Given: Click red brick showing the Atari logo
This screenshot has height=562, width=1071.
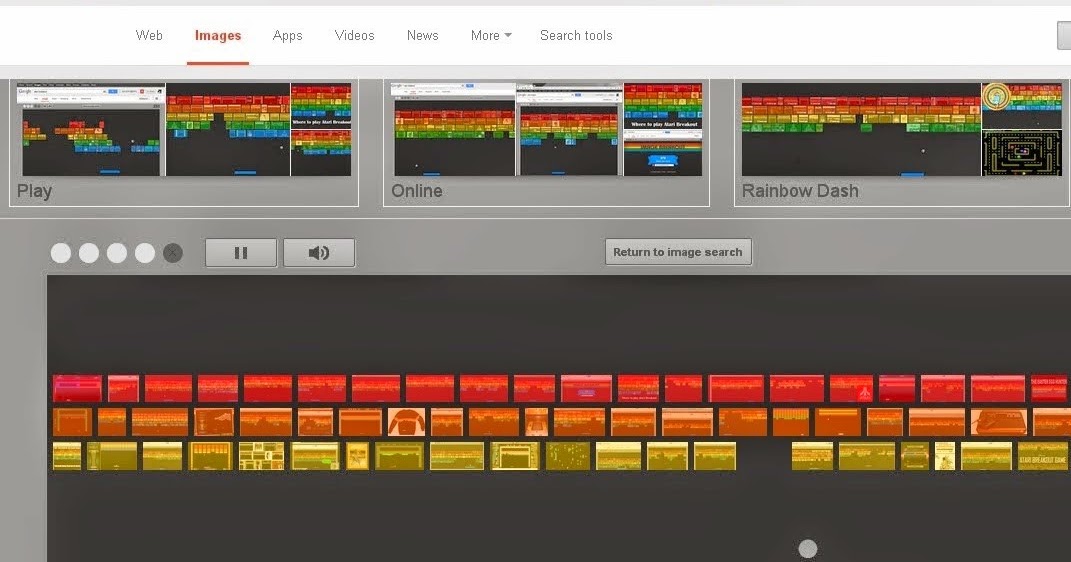Looking at the screenshot, I should (x=851, y=389).
